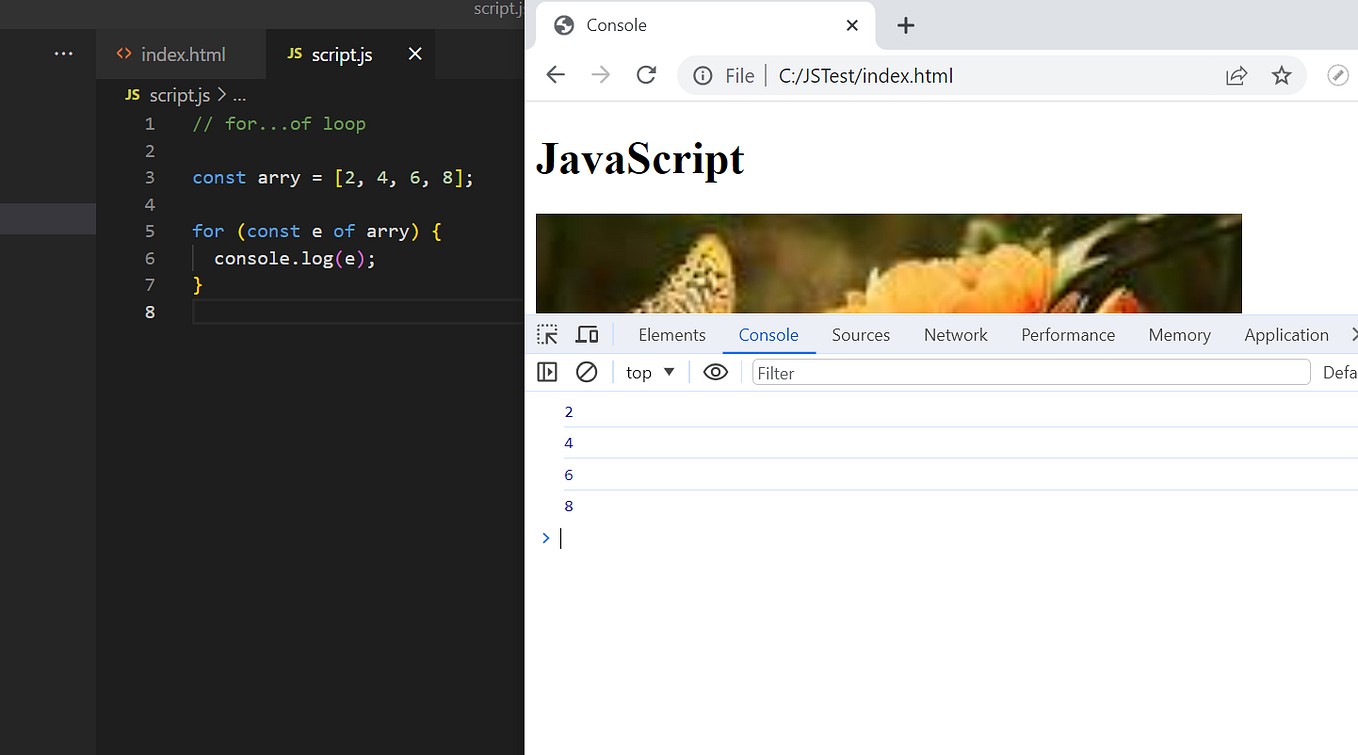1358x755 pixels.
Task: Reload the page with the refresh icon
Action: [647, 75]
